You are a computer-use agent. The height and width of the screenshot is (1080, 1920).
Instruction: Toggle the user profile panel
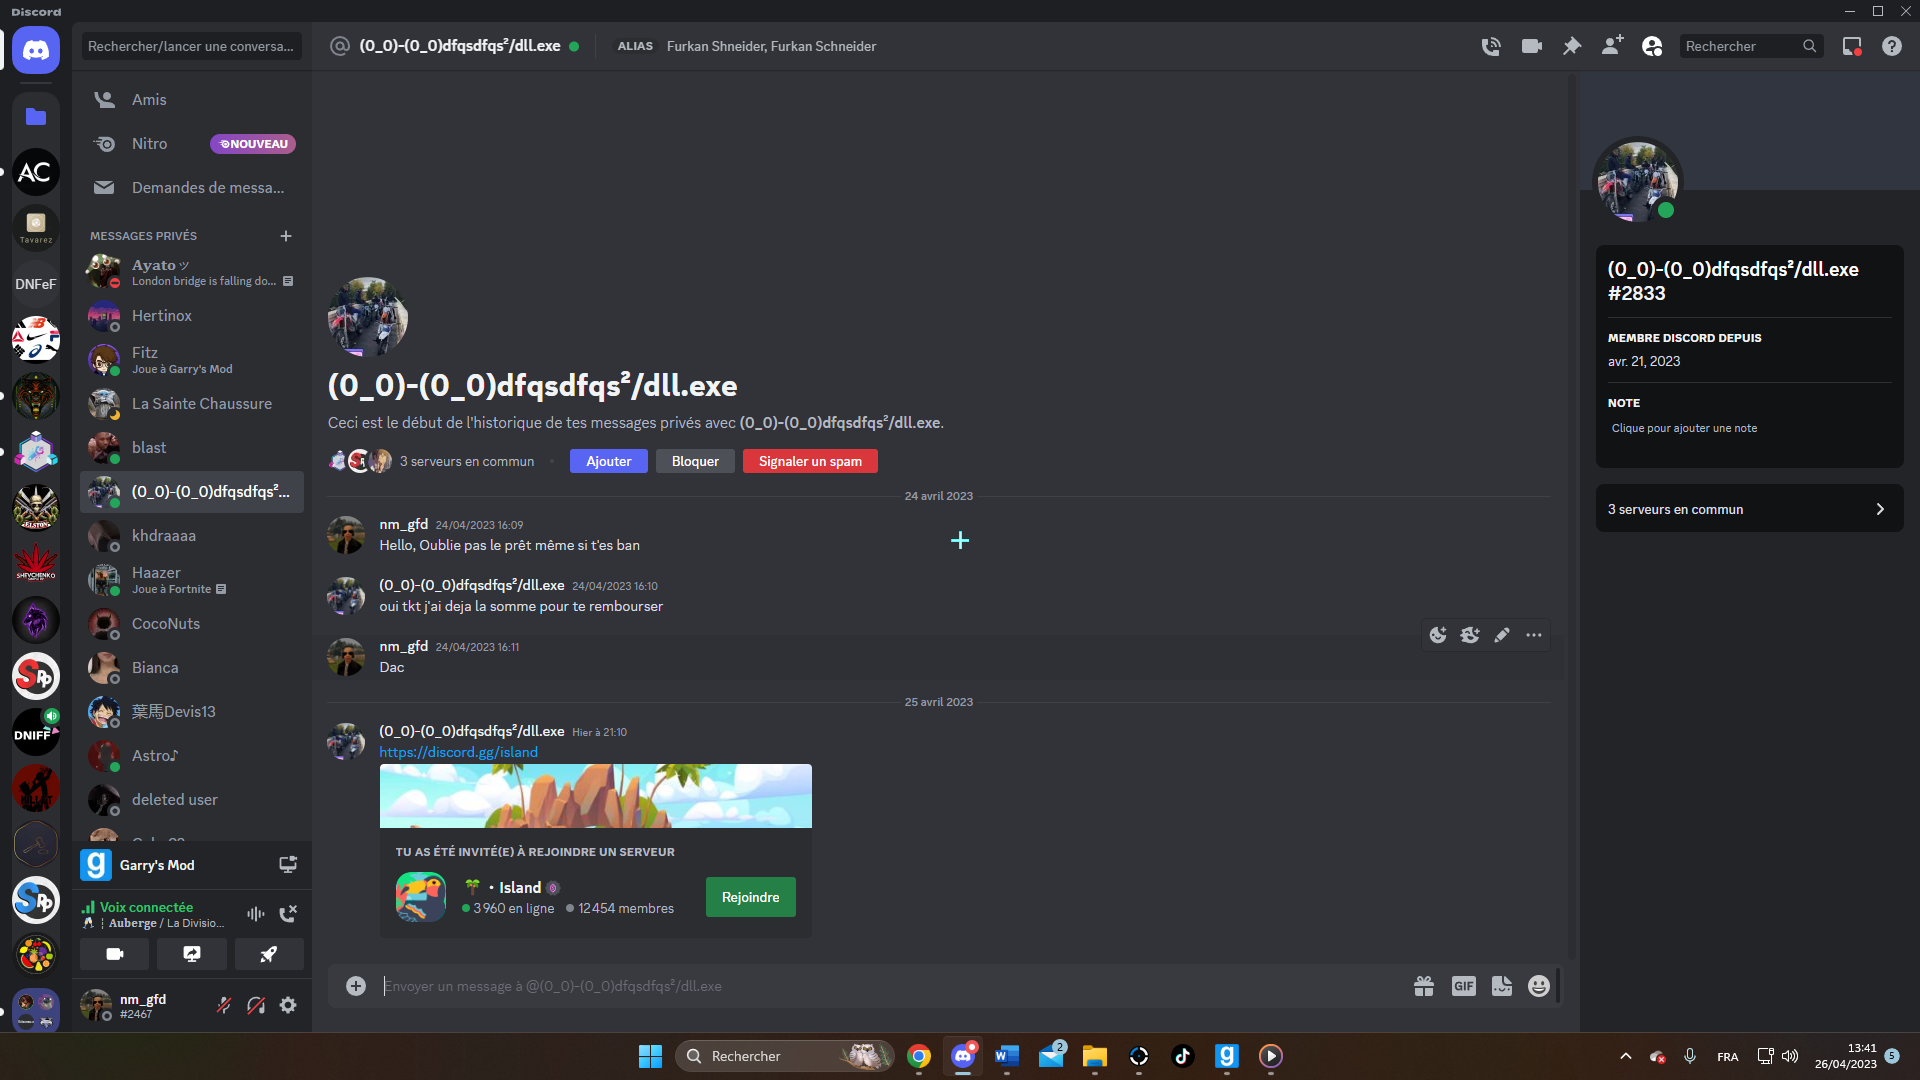click(x=1652, y=46)
